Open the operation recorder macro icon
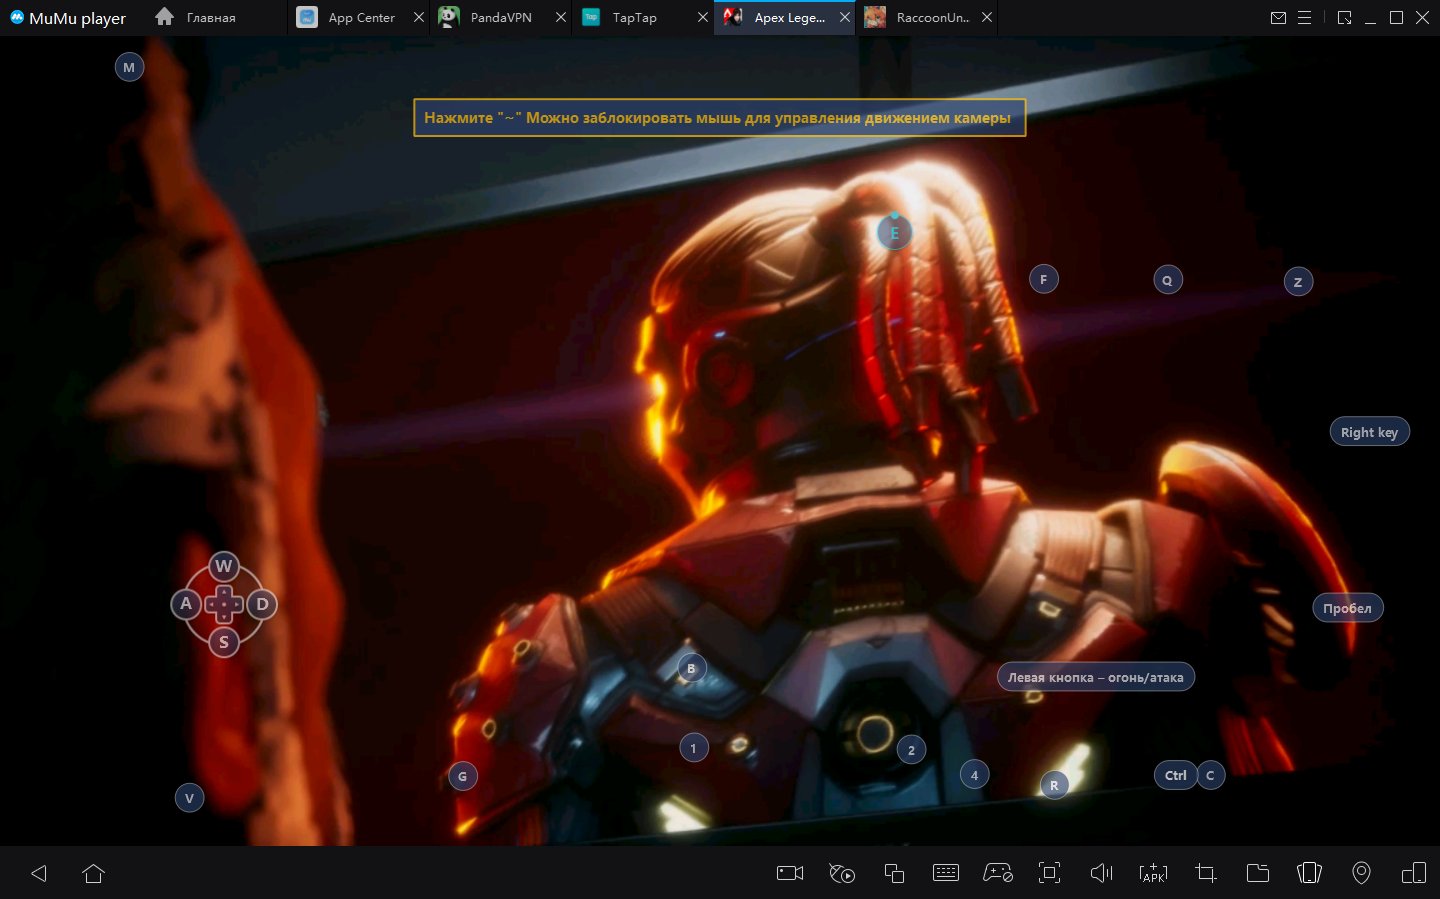 [842, 873]
